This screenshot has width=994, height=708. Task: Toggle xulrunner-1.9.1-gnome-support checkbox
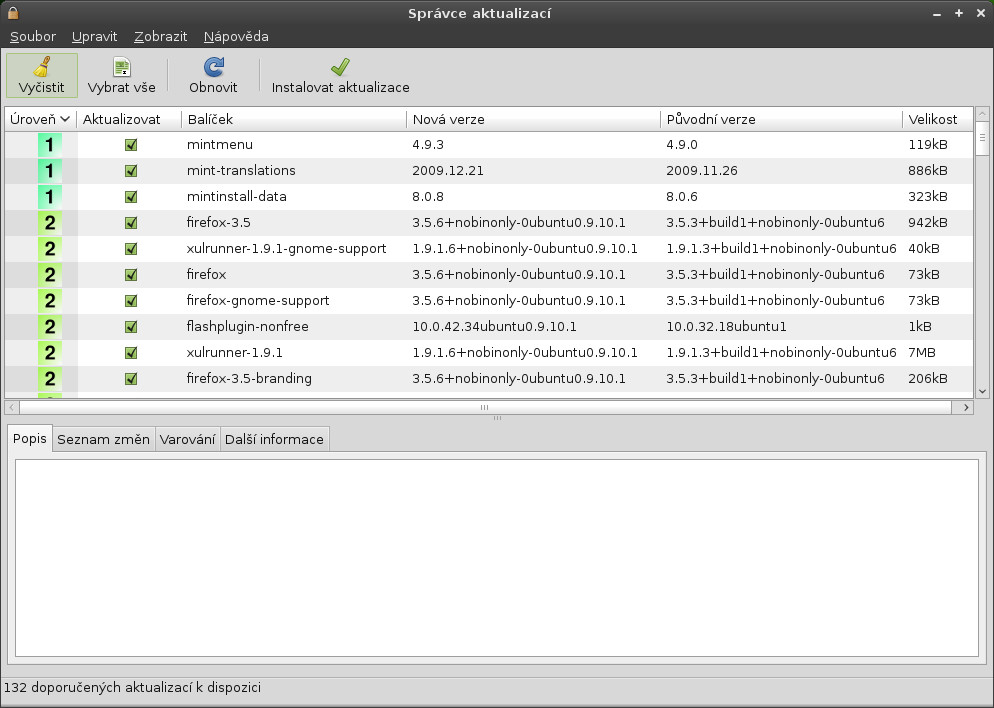click(x=131, y=249)
